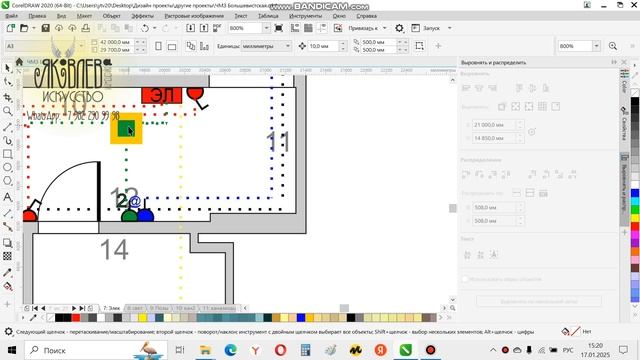Expand the Undo history dropdown arrow
The height and width of the screenshot is (360, 640).
coord(155,28)
